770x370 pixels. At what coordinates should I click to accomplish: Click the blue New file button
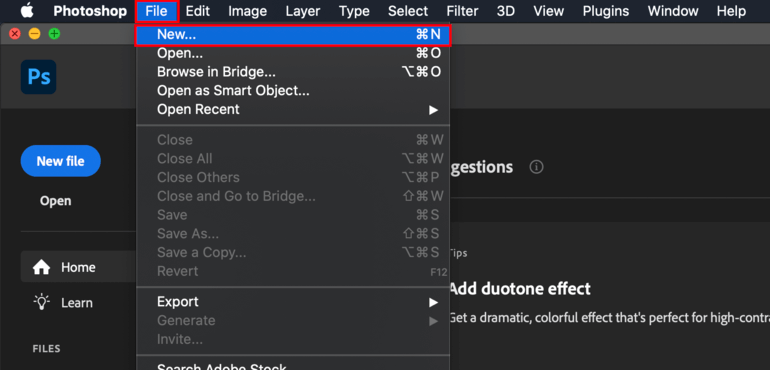[60, 161]
